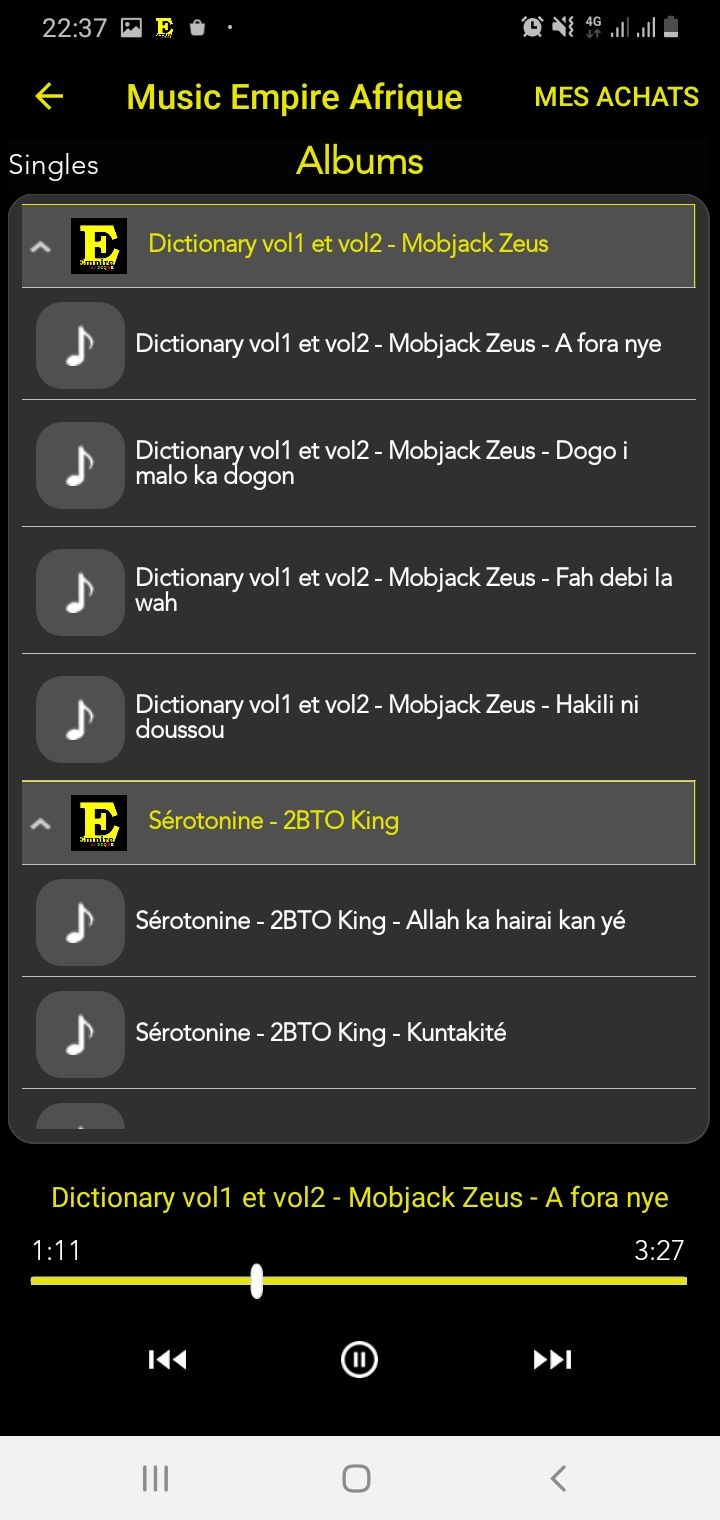Viewport: 720px width, 1520px height.
Task: Skip to the next track
Action: pos(552,1359)
